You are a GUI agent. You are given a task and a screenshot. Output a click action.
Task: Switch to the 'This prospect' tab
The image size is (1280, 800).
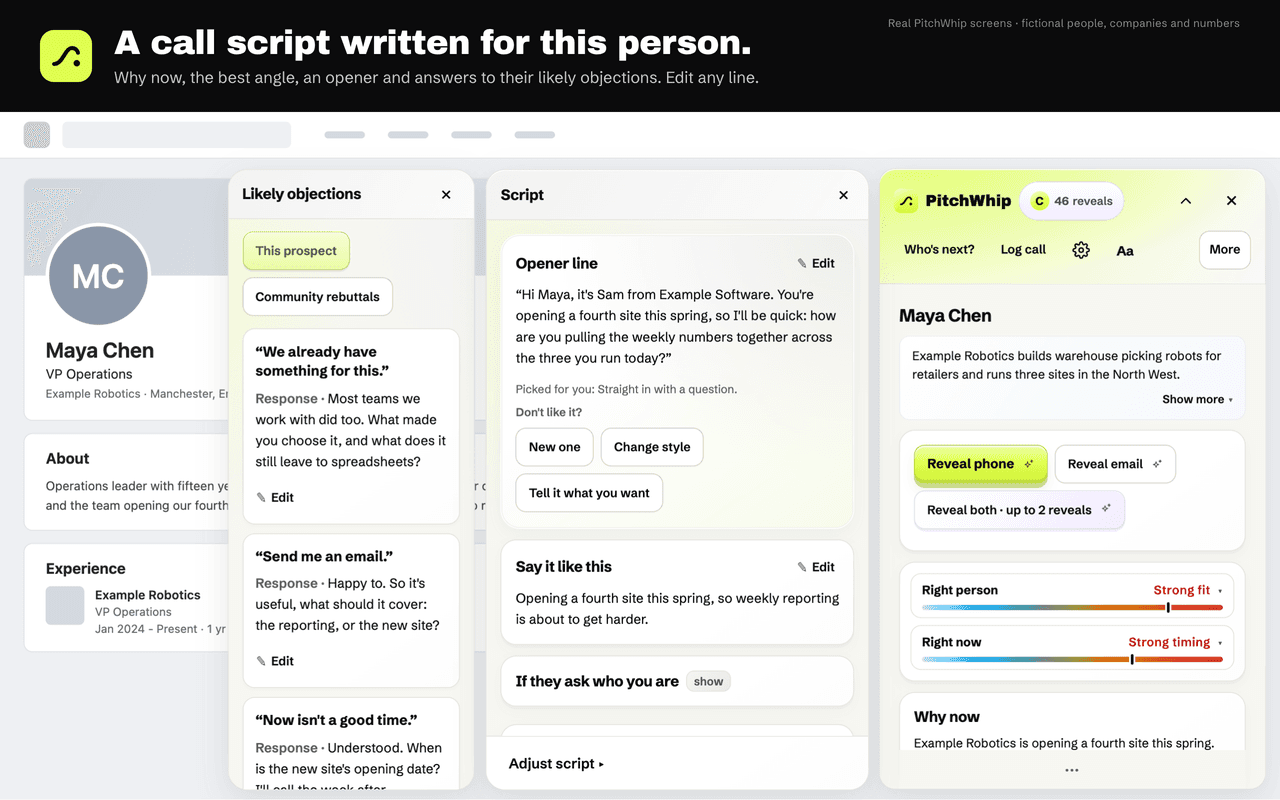(296, 251)
